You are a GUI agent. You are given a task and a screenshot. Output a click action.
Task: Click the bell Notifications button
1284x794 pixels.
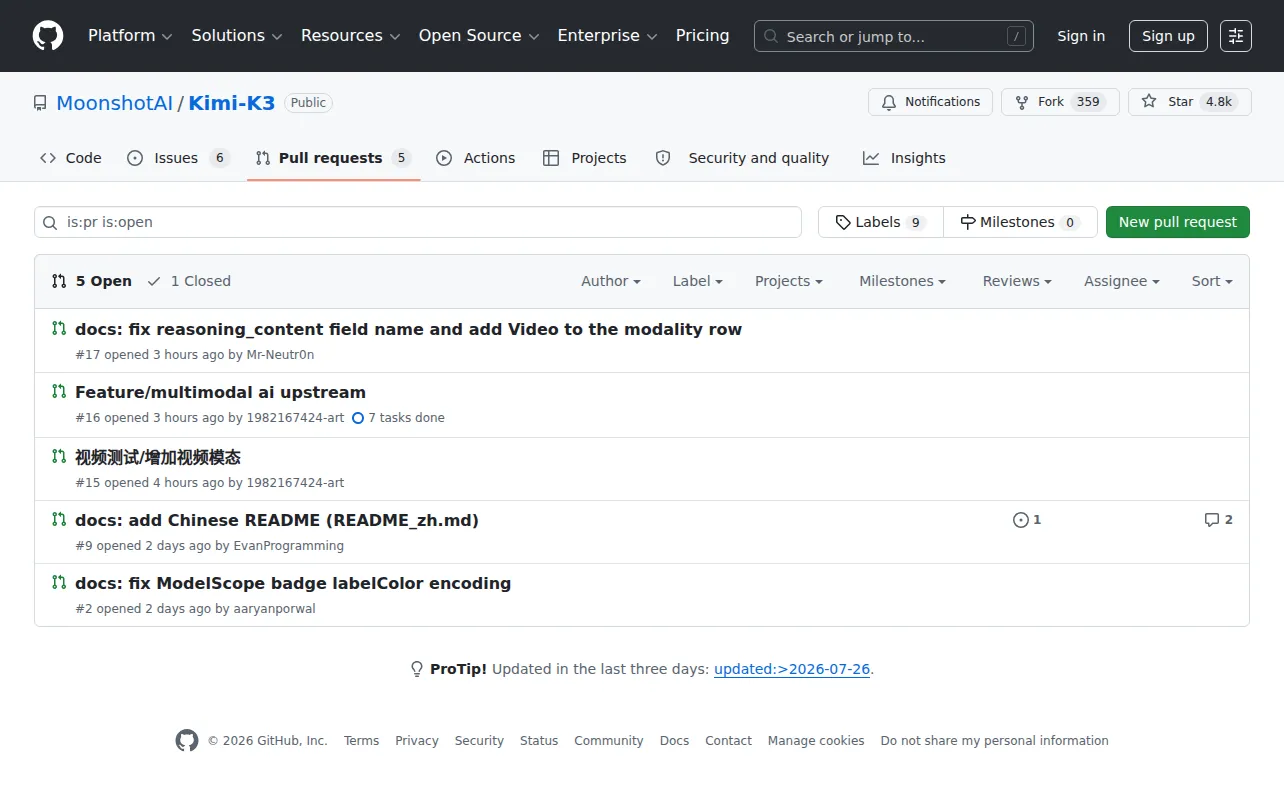[x=931, y=102]
